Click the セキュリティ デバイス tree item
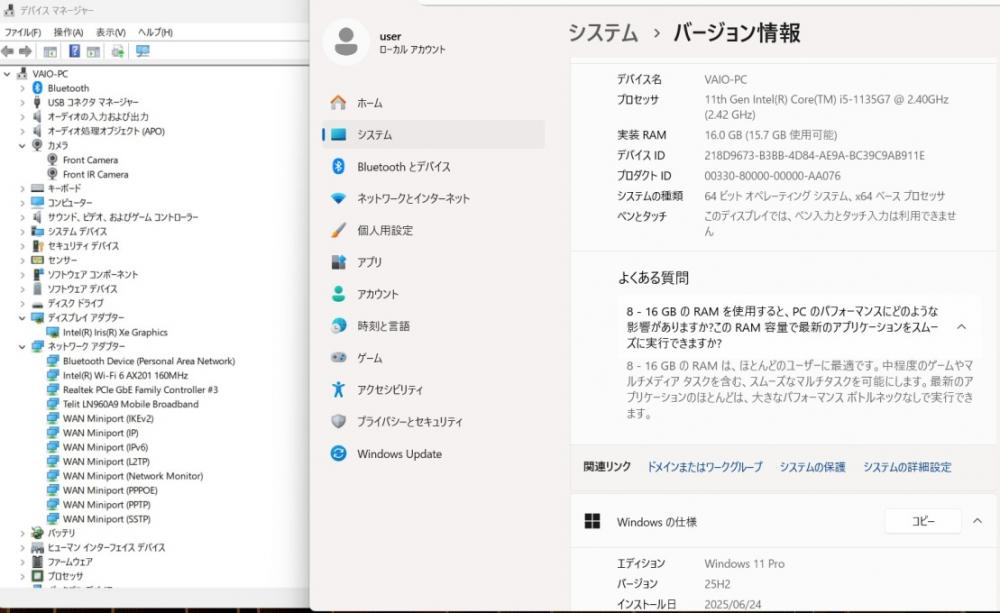The height and width of the screenshot is (613, 1000). pyautogui.click(x=83, y=246)
